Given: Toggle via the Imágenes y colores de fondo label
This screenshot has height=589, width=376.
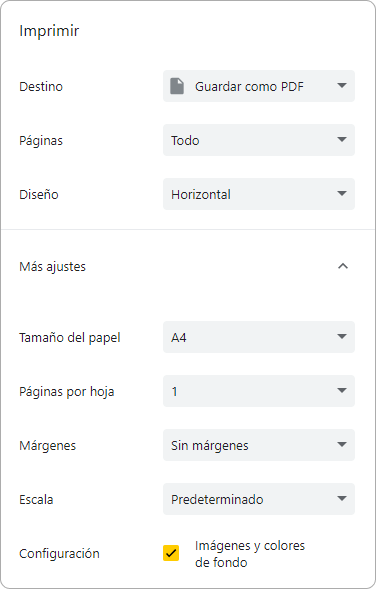Looking at the screenshot, I should tap(250, 554).
